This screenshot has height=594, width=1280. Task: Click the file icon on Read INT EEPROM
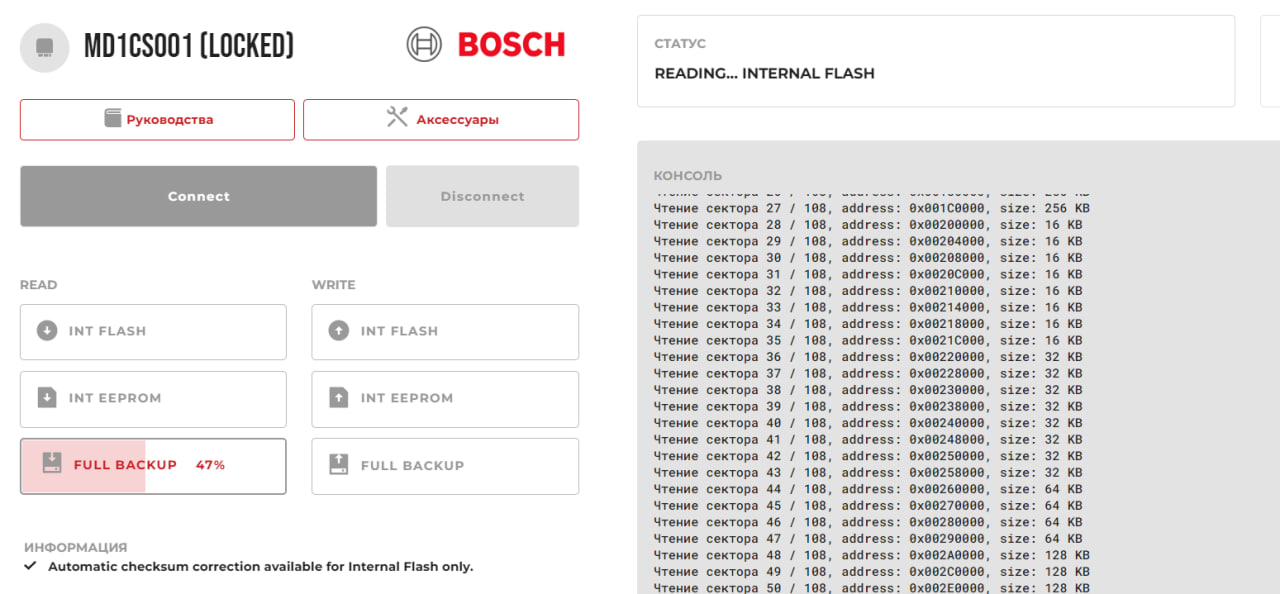[47, 398]
